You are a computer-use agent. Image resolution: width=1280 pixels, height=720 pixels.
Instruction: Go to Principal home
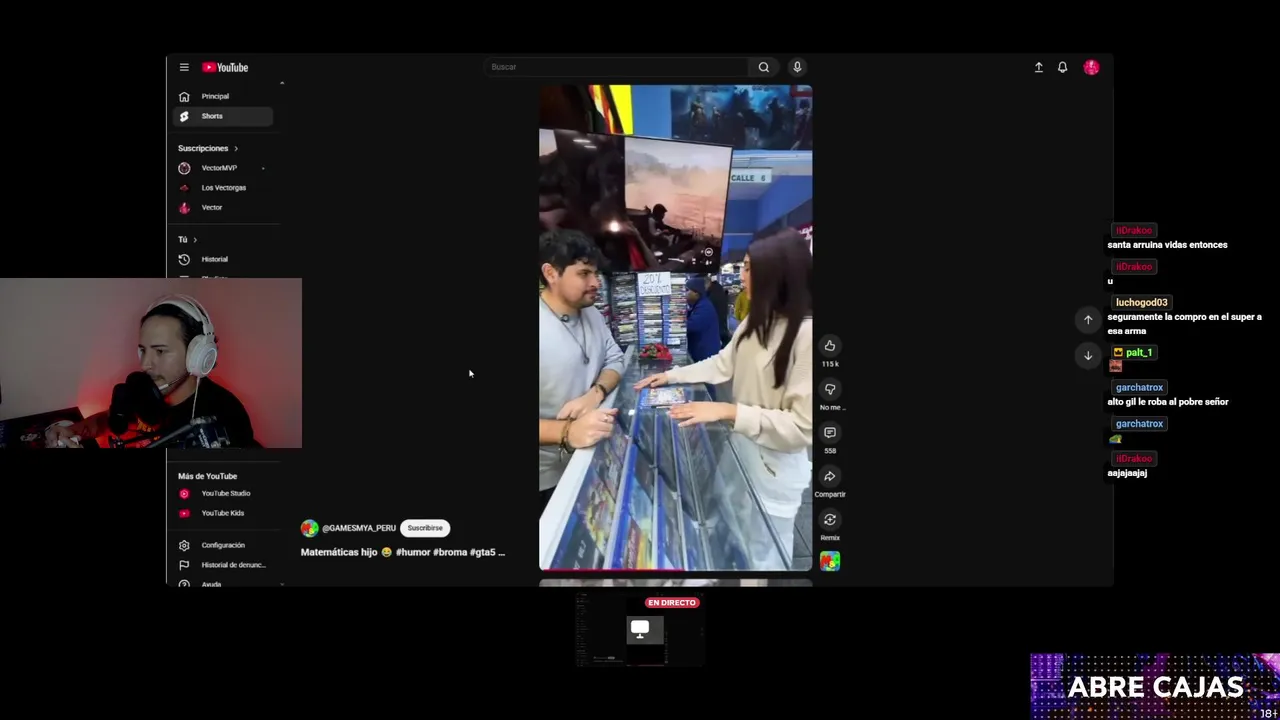222,96
